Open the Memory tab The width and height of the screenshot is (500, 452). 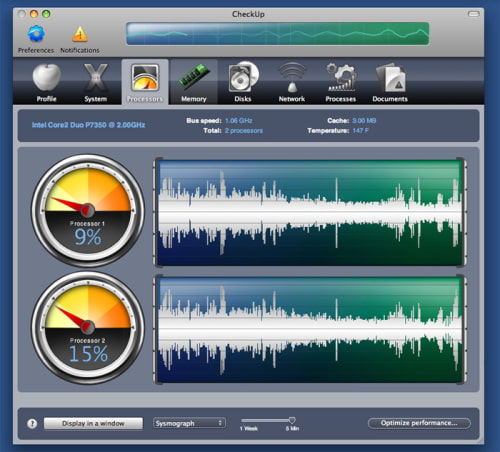(194, 83)
